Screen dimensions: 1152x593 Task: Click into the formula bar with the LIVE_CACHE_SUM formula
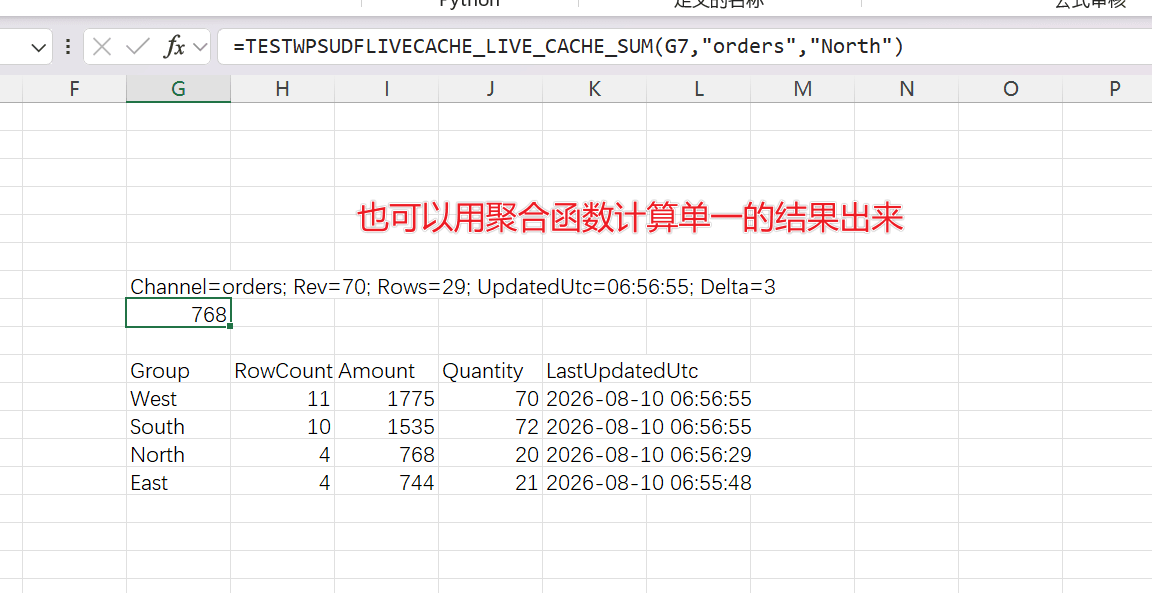coord(683,47)
